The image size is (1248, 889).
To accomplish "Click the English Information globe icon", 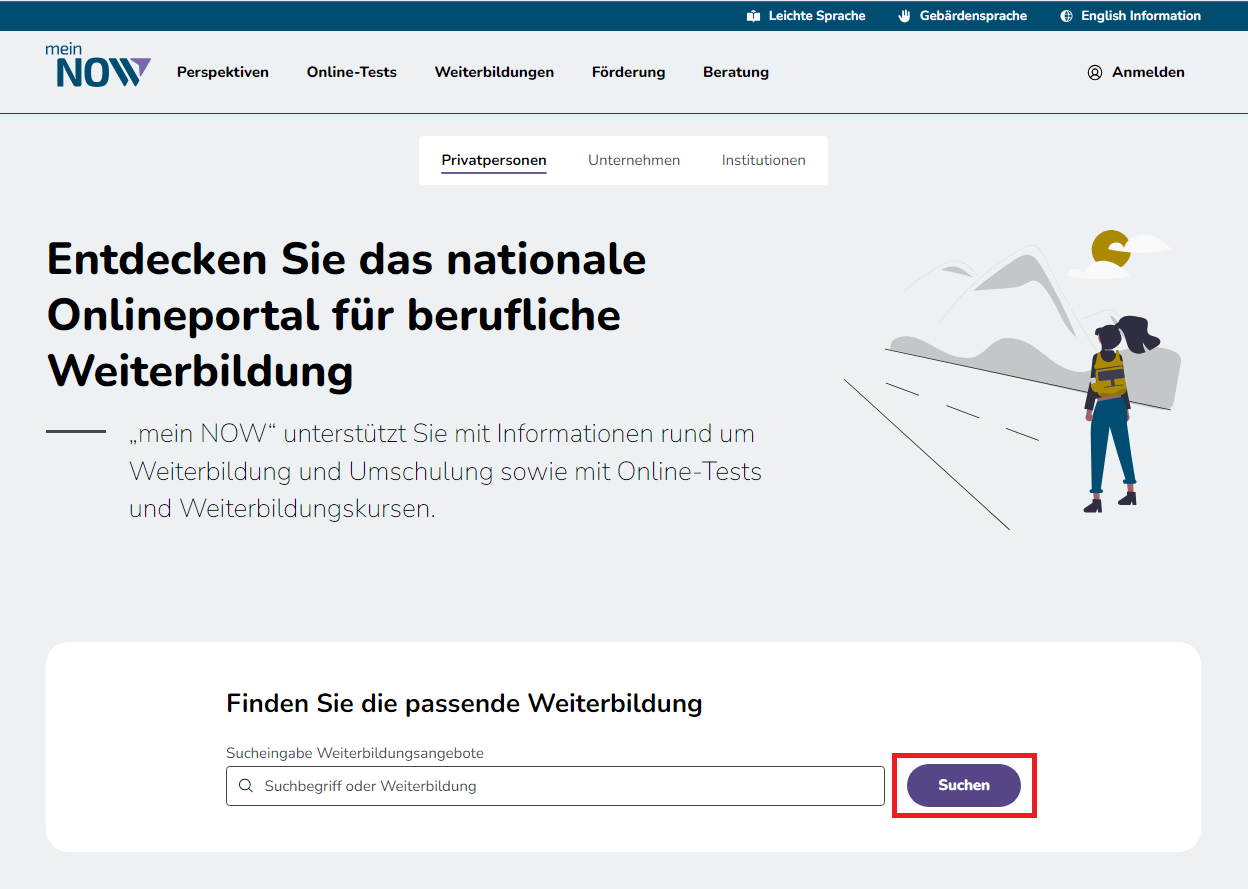I will pyautogui.click(x=1066, y=16).
